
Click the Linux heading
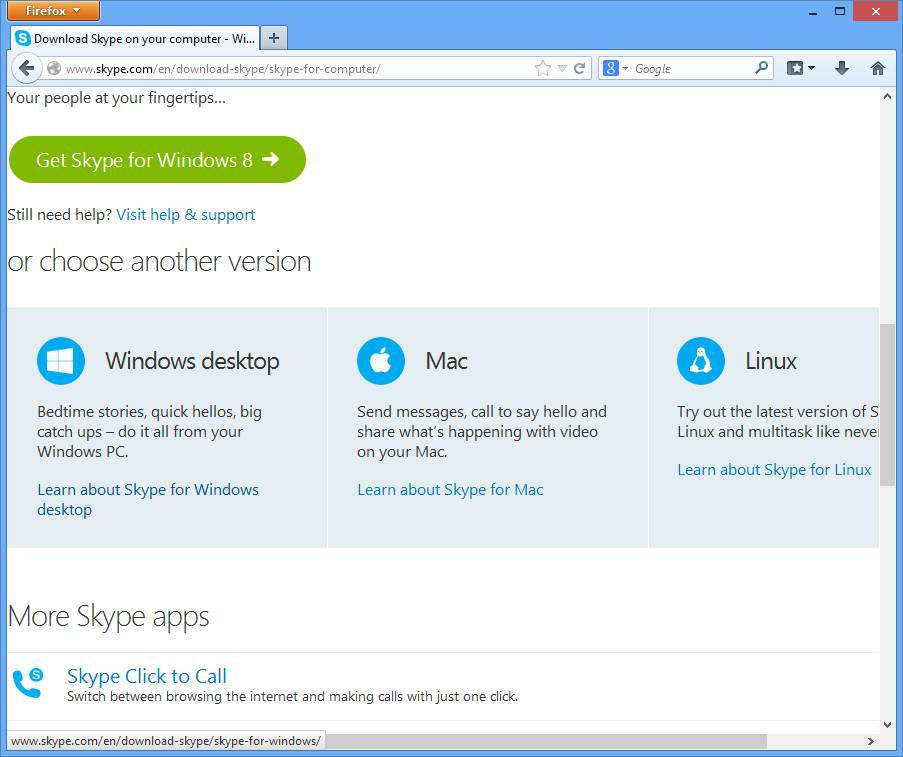[771, 361]
